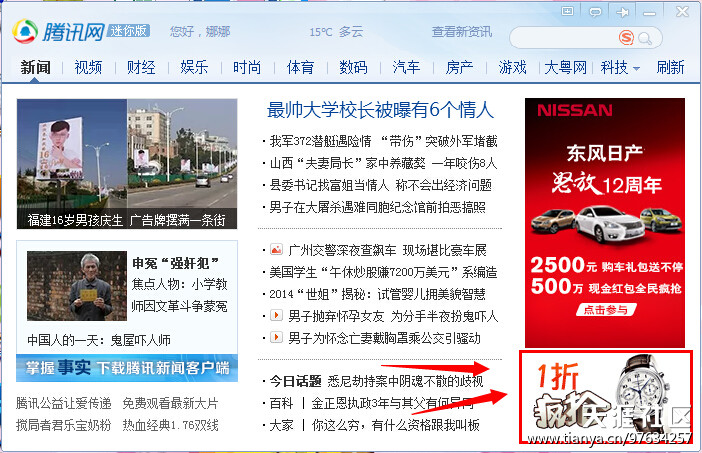Switch to the 汽车 tab
The image size is (702, 453).
[x=407, y=68]
